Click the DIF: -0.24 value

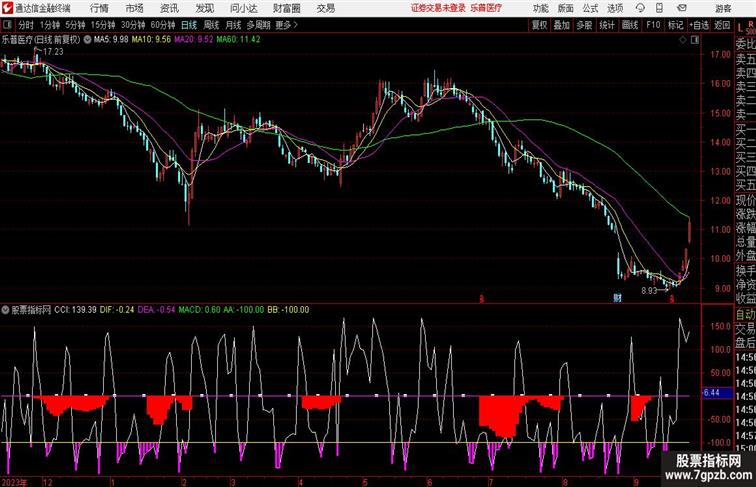point(117,310)
